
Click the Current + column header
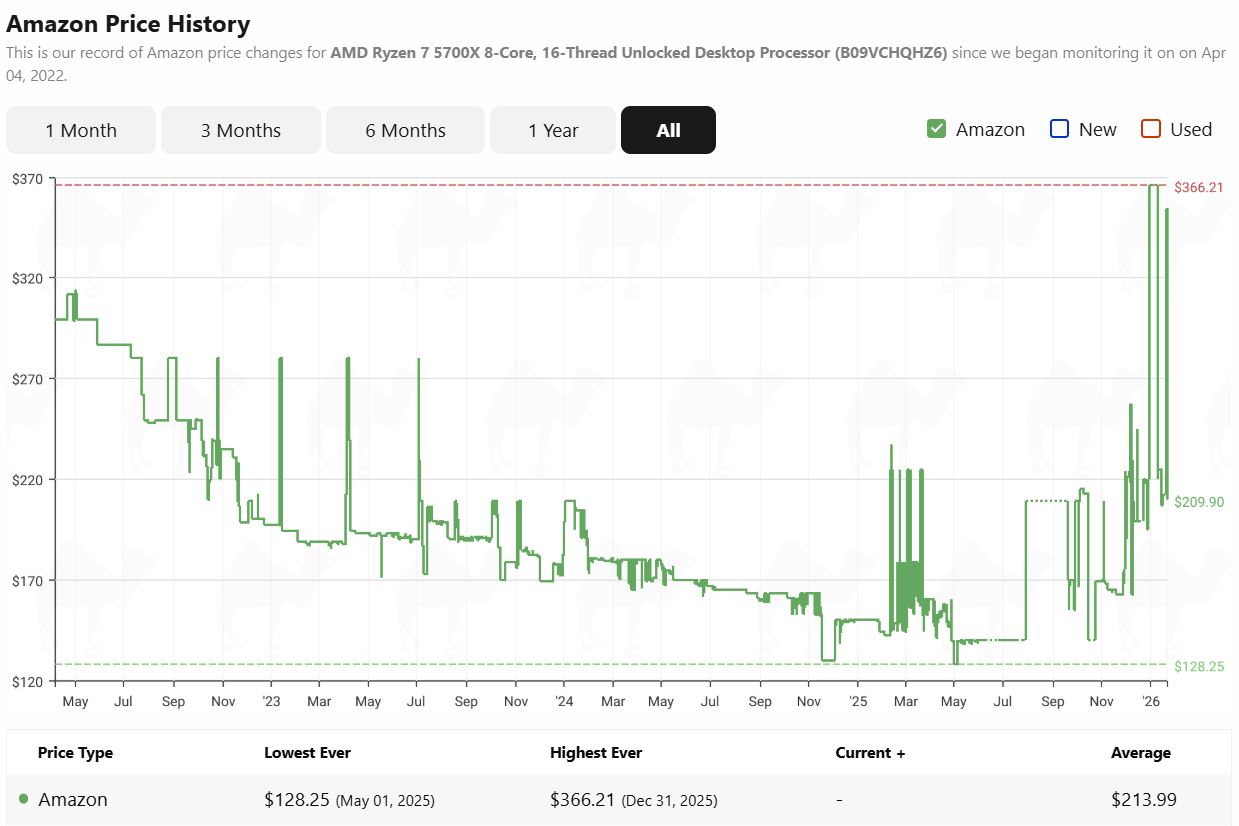870,753
